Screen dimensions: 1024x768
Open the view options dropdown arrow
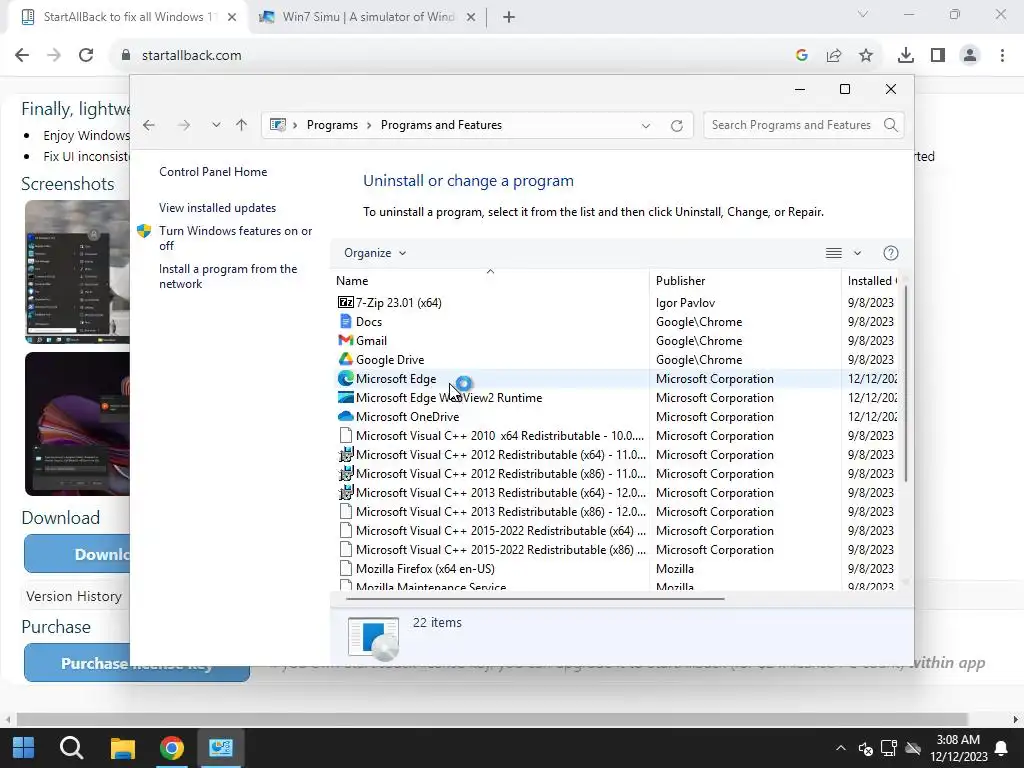(x=857, y=253)
